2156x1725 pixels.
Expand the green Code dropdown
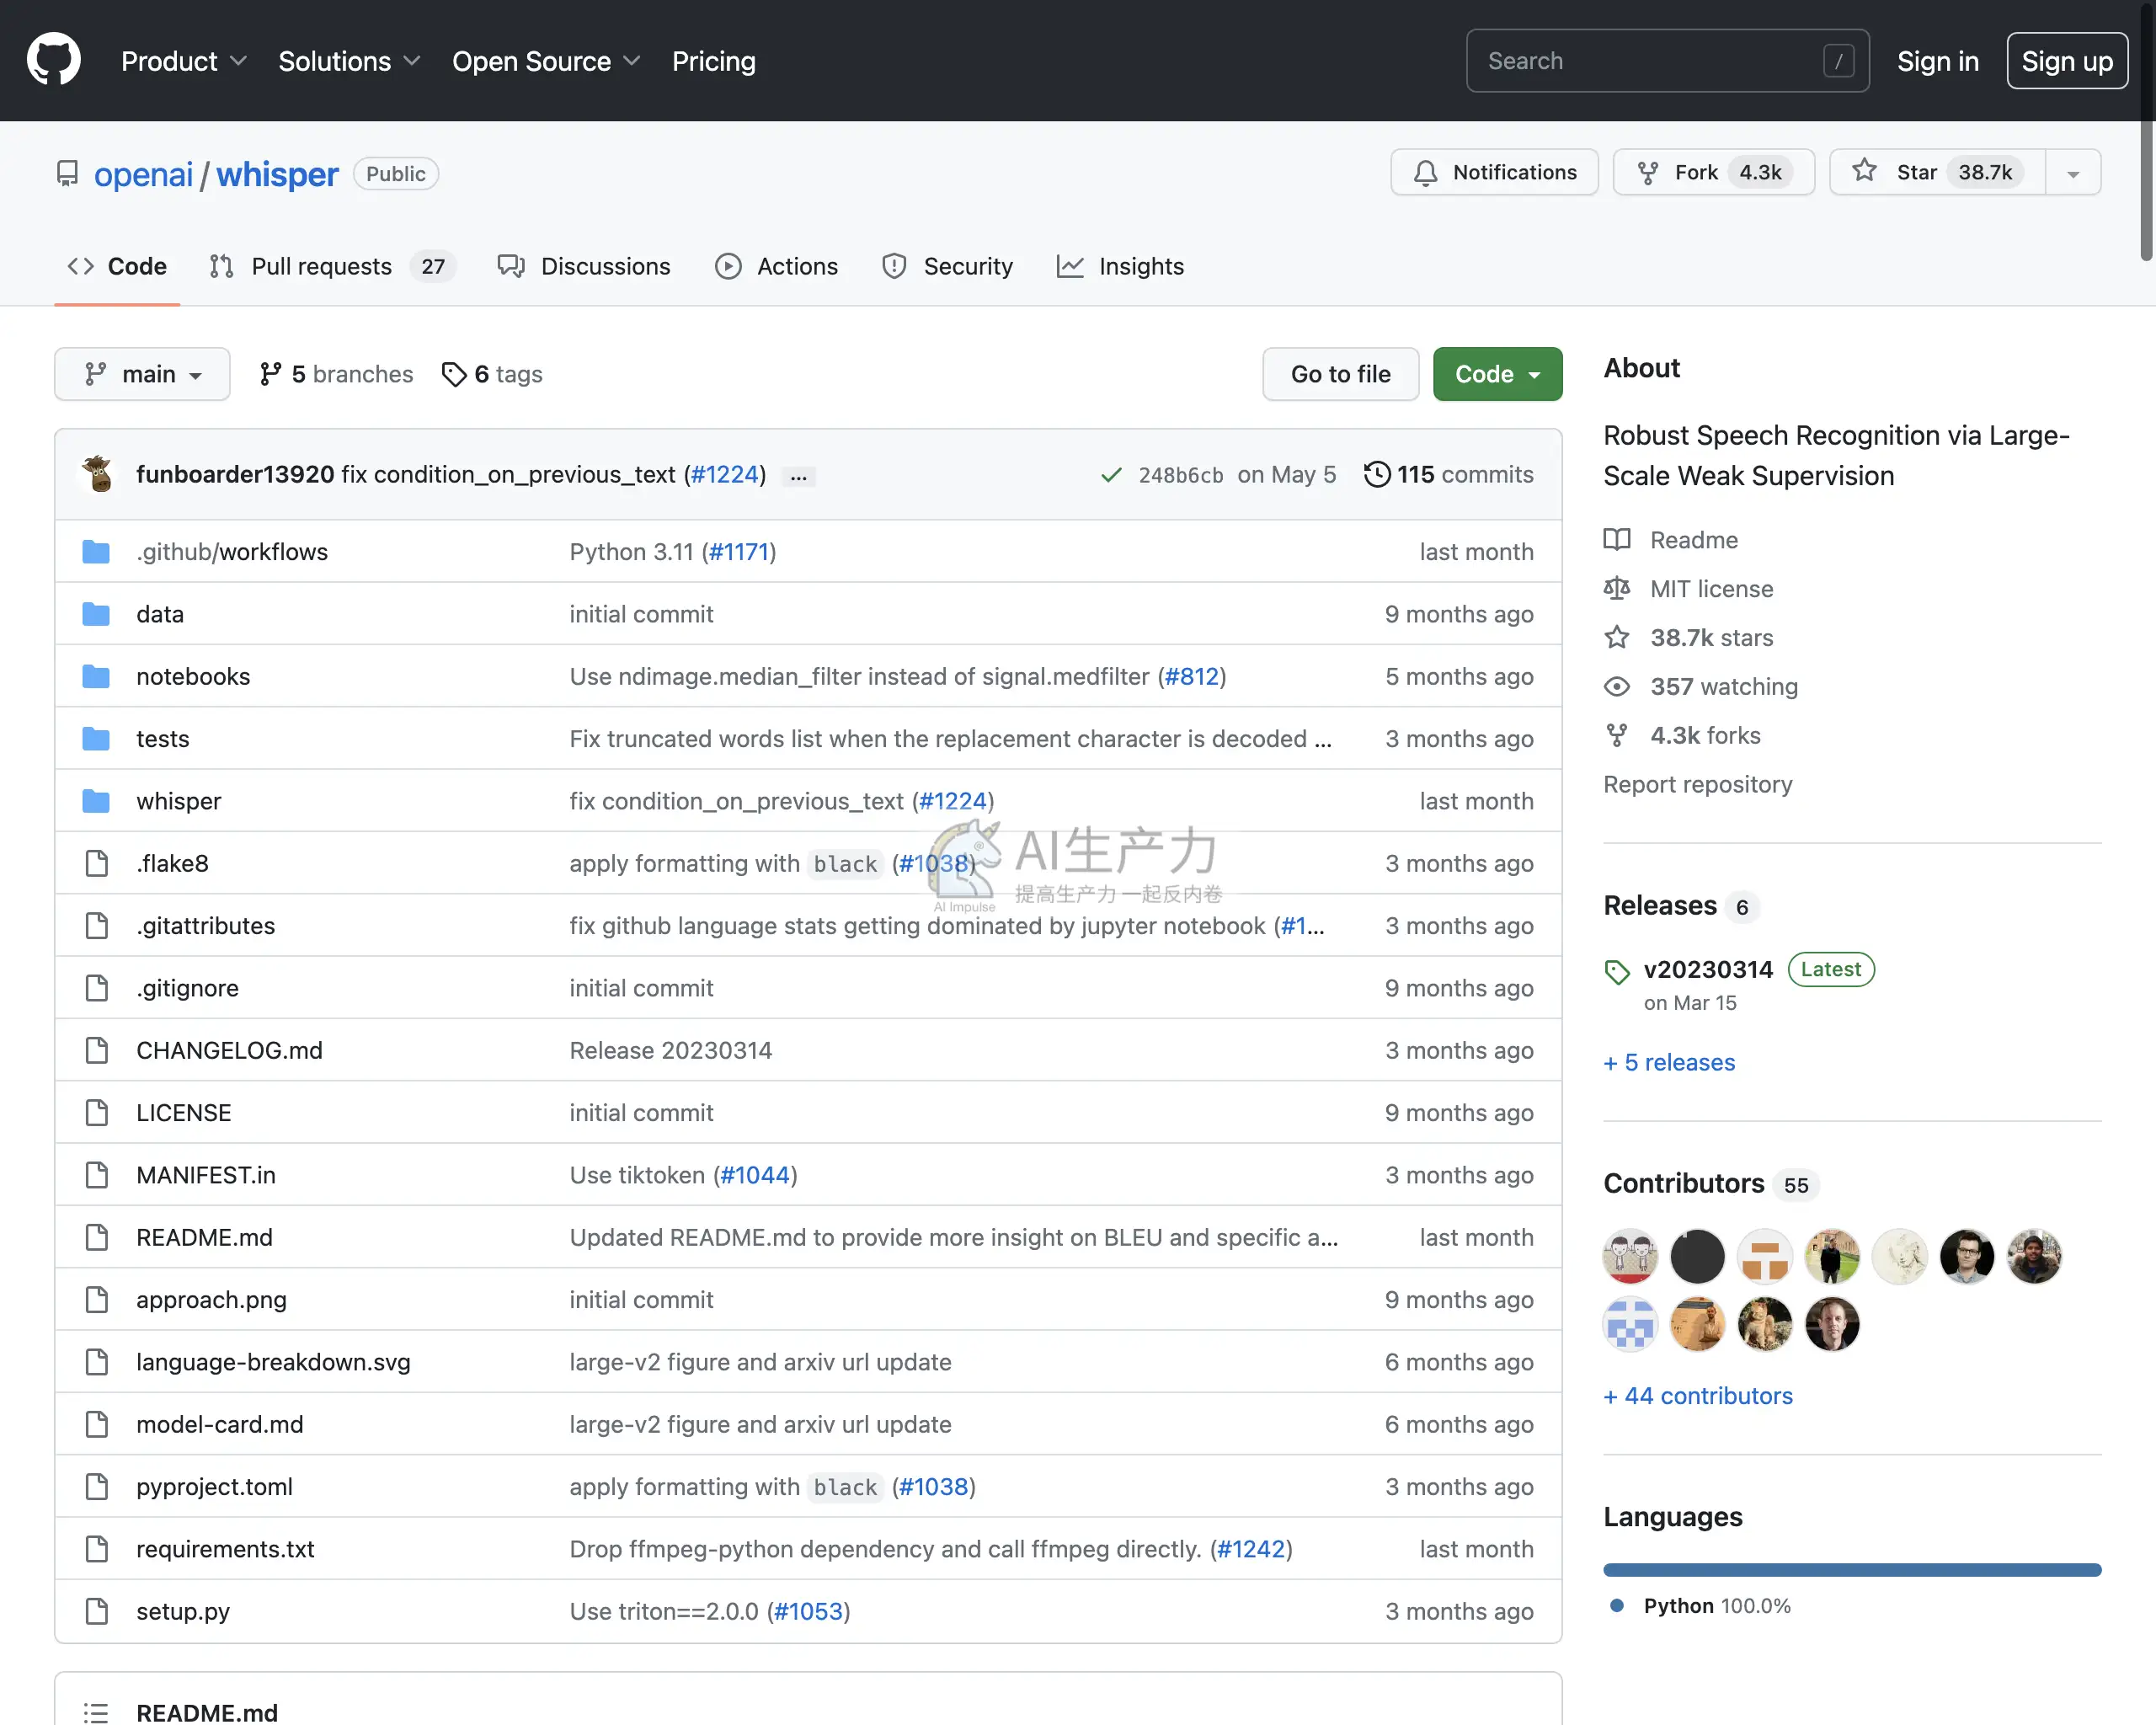point(1497,374)
